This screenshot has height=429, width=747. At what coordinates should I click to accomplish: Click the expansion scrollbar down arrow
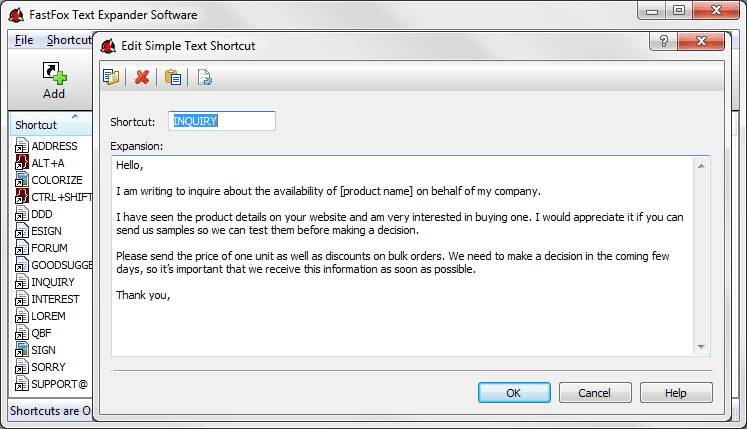[x=702, y=347]
